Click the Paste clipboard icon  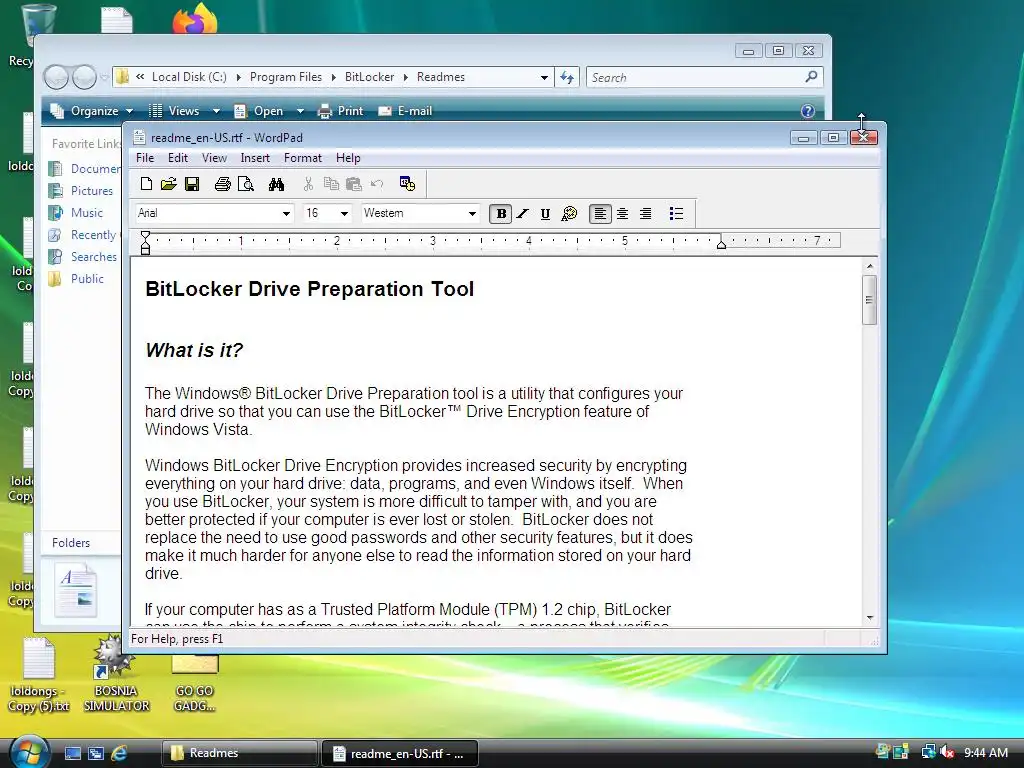tap(354, 184)
